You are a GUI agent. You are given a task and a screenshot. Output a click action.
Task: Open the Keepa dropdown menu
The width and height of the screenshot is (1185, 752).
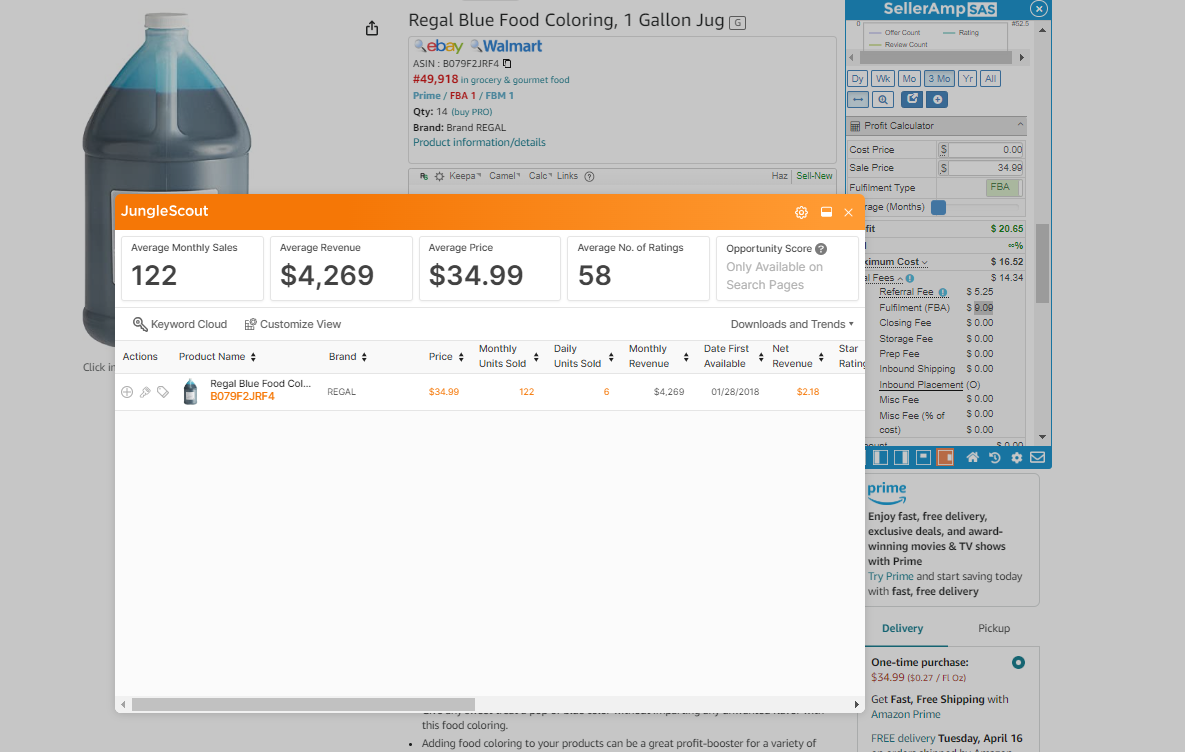[465, 176]
